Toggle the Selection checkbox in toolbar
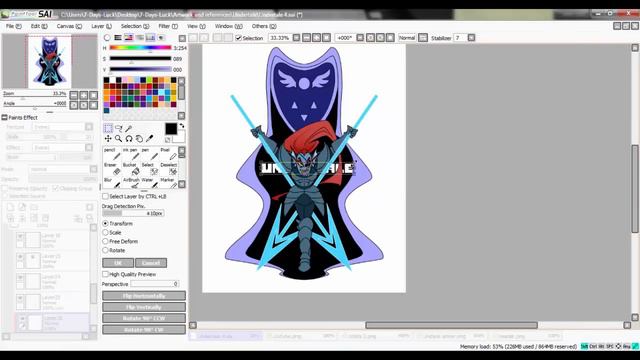This screenshot has width=640, height=360. click(x=239, y=38)
